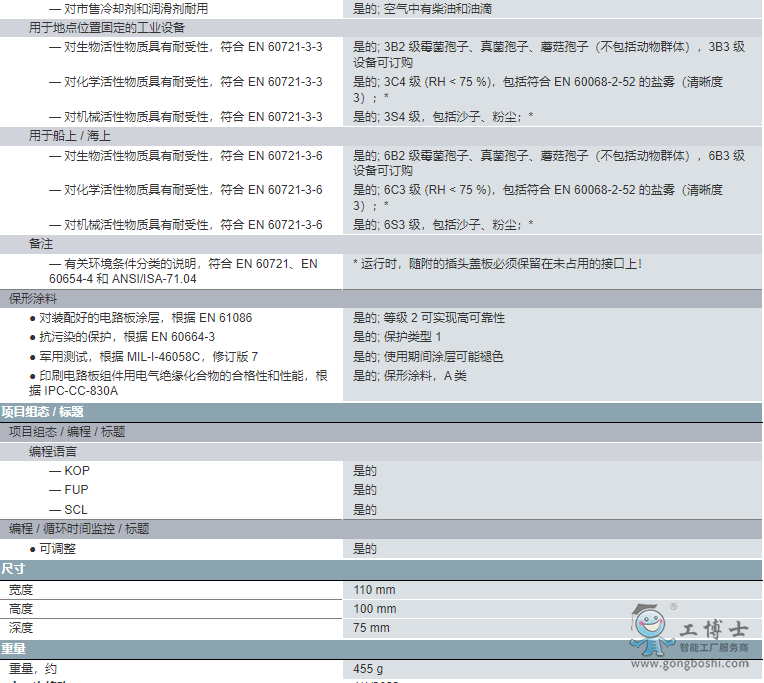764x683 pixels.
Task: Click the '是的; 6B2 级霉菌孢子' value
Action: [549, 163]
